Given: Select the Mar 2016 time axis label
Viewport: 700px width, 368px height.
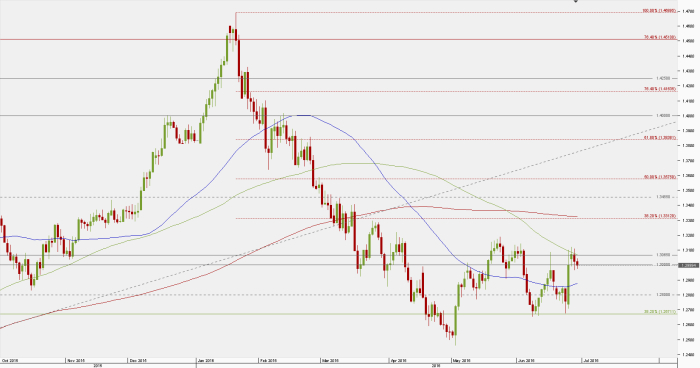Looking at the screenshot, I should [330, 360].
